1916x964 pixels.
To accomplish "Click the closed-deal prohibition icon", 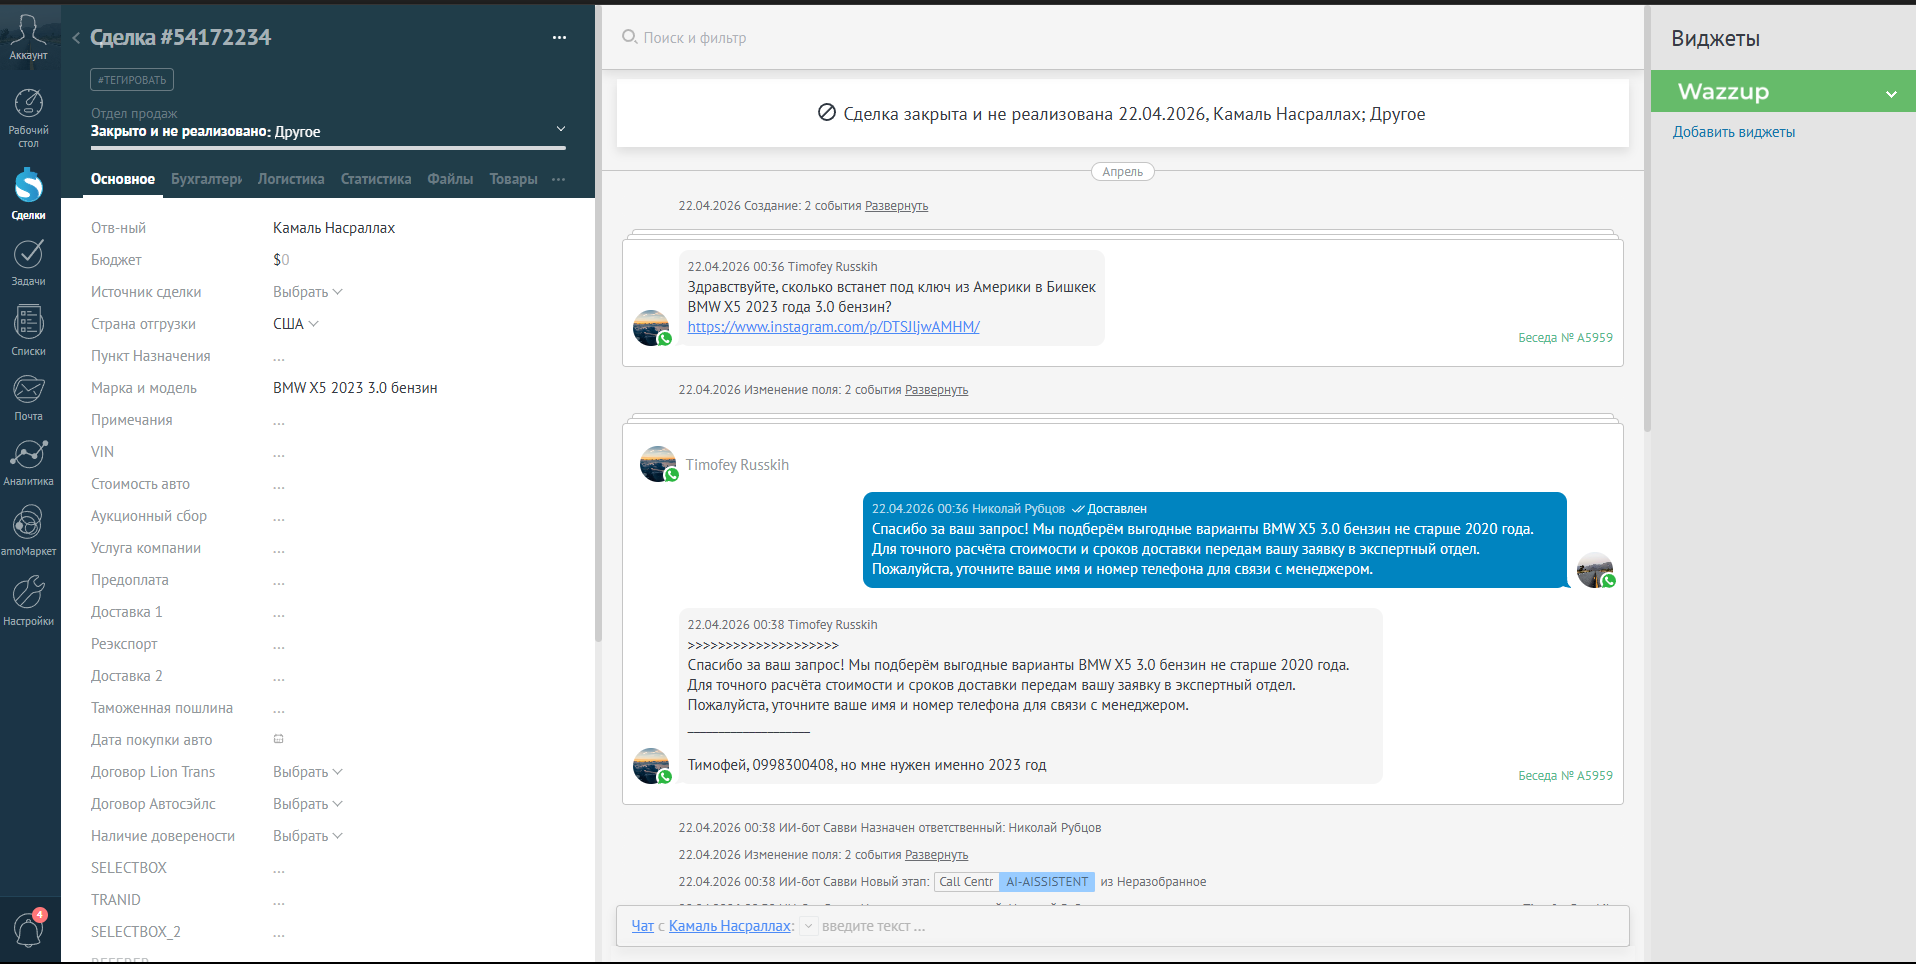I will pyautogui.click(x=827, y=113).
